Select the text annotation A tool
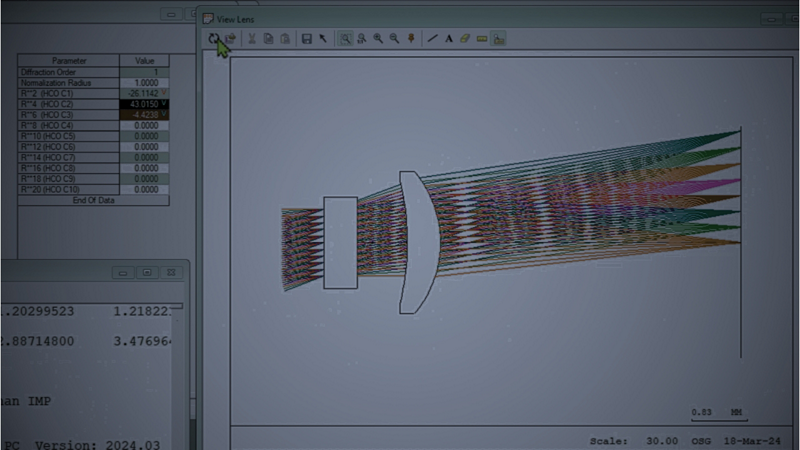The width and height of the screenshot is (800, 450). coord(449,39)
